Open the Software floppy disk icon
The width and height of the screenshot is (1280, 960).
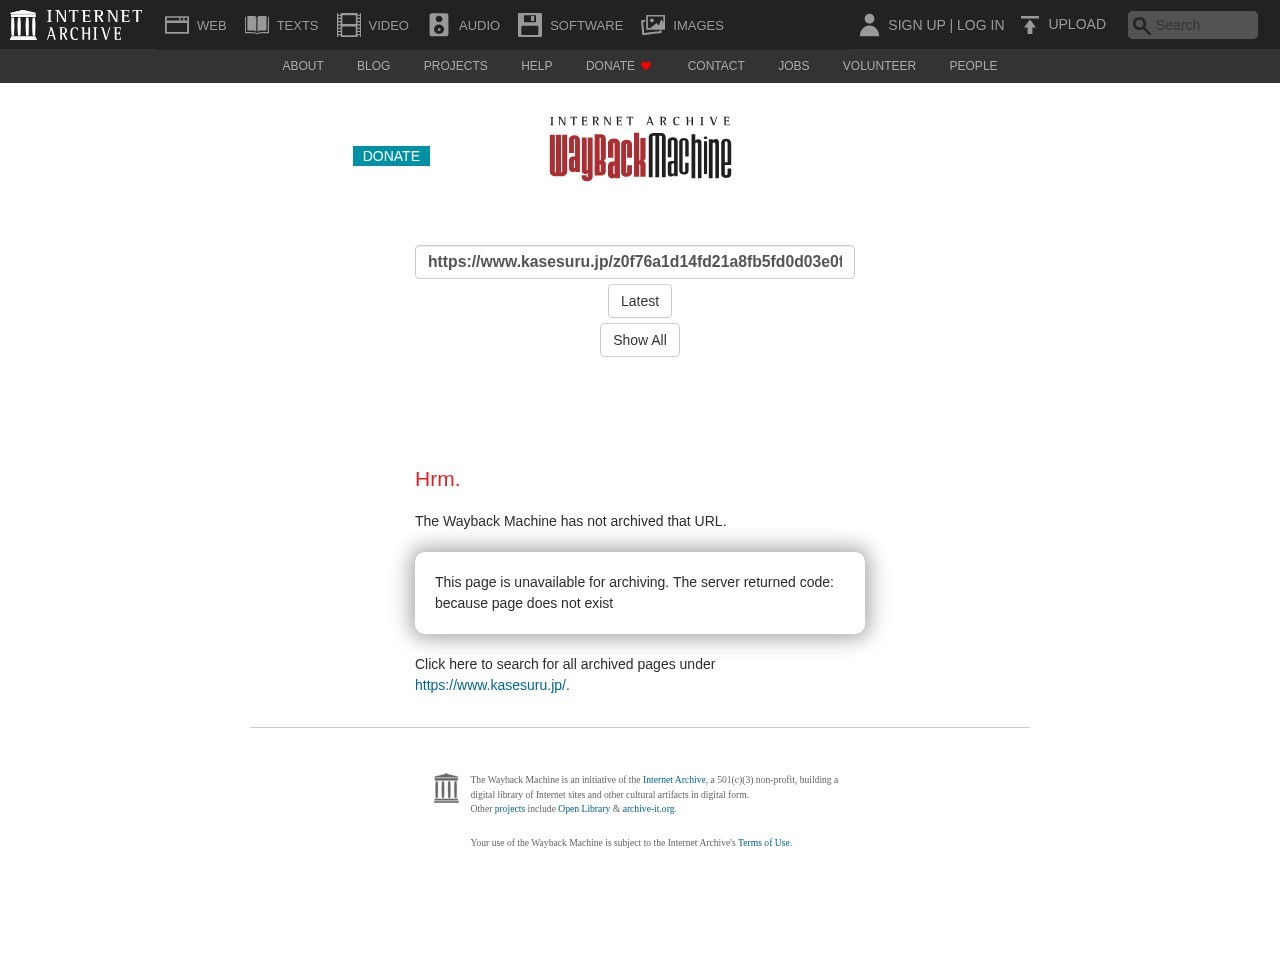(529, 25)
